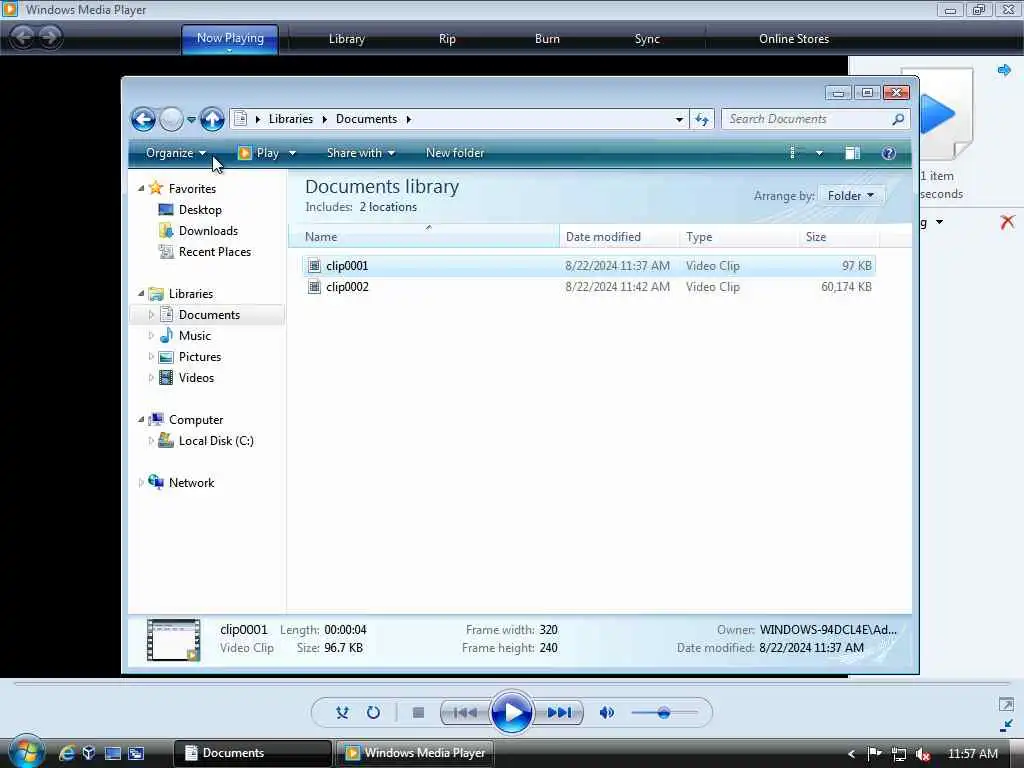This screenshot has width=1024, height=768.
Task: Click the Action Center flag icon
Action: 874,754
